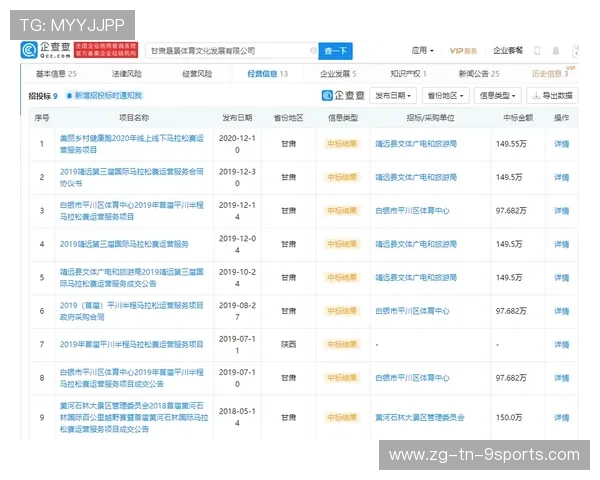
Task: Click the 查一下 search button
Action: [335, 51]
